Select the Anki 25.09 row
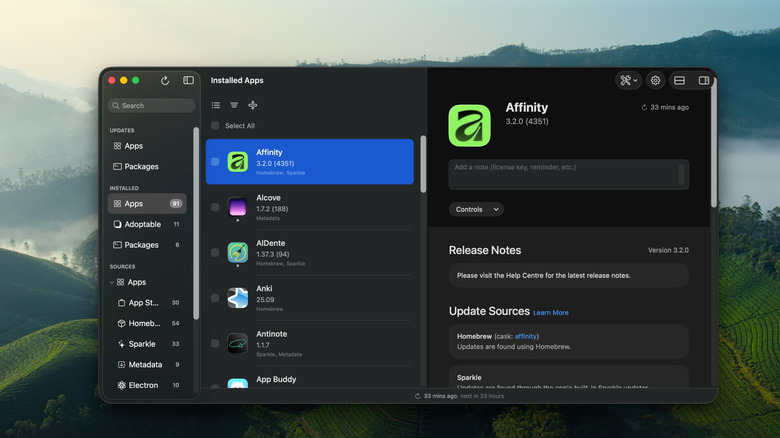 pyautogui.click(x=310, y=298)
